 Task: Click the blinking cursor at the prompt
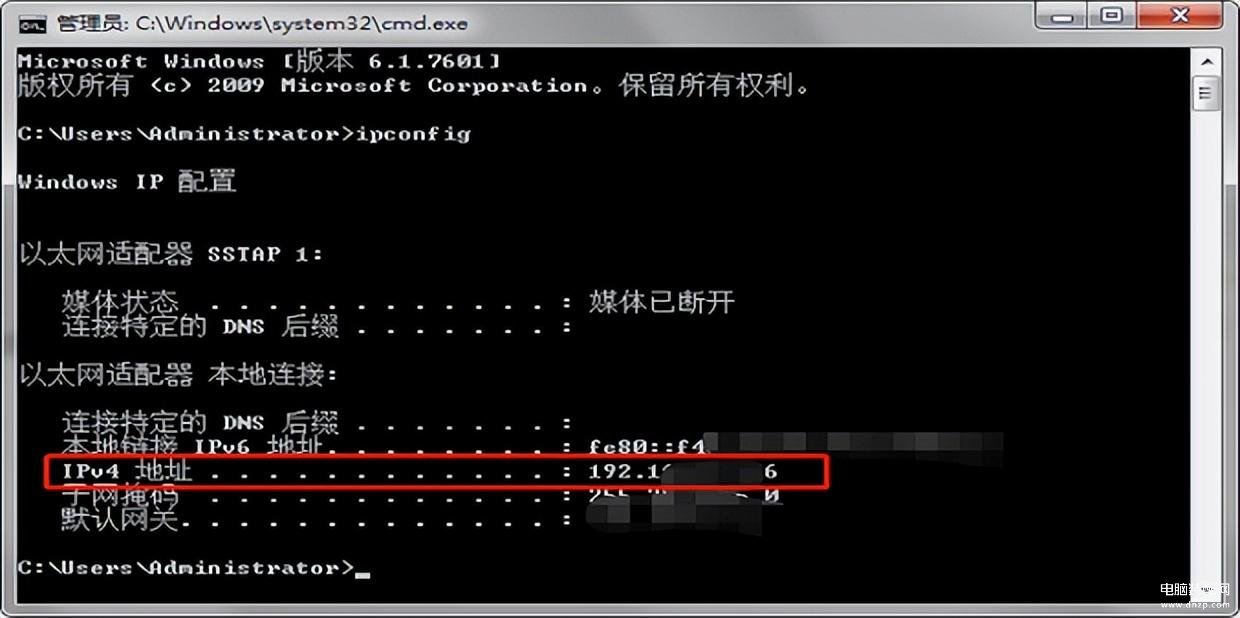pyautogui.click(x=363, y=573)
